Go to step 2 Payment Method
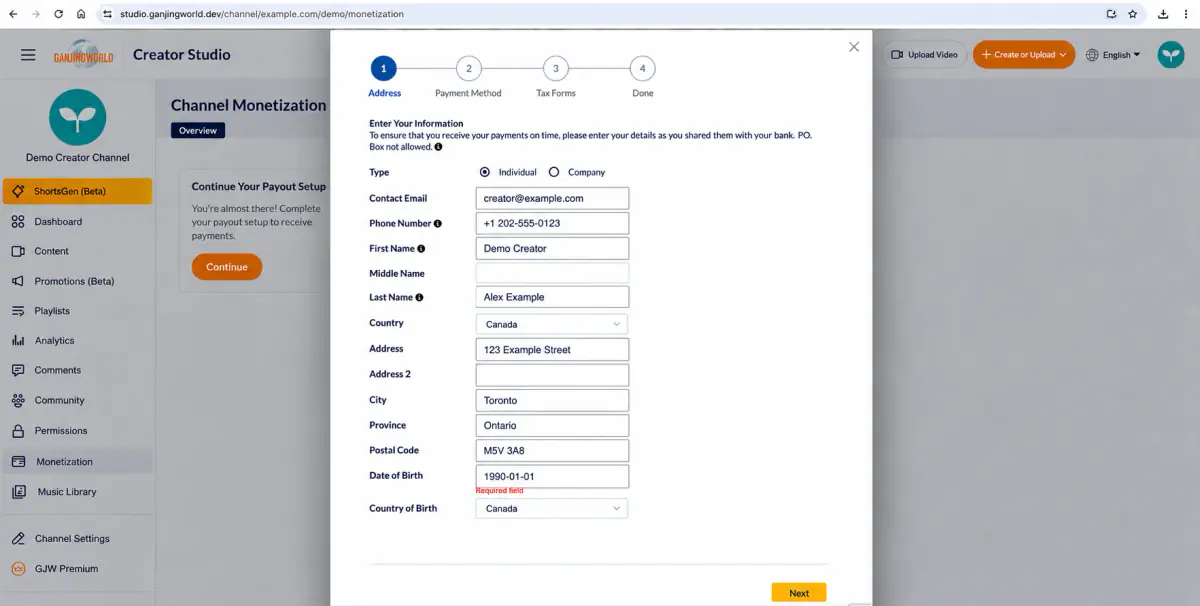The image size is (1200, 606). (468, 69)
